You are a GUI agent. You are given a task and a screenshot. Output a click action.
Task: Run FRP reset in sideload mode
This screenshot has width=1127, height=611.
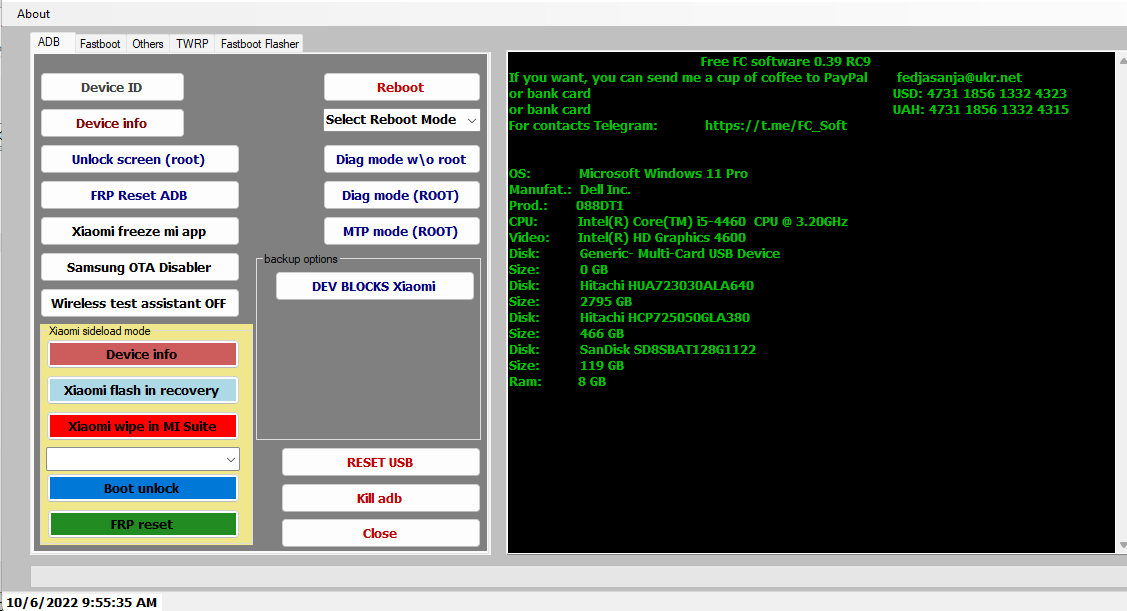tap(142, 523)
